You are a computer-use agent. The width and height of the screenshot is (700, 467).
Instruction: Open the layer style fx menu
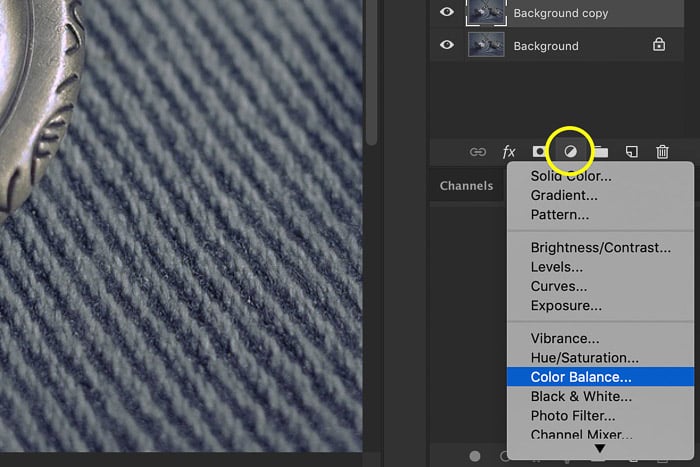pos(509,152)
